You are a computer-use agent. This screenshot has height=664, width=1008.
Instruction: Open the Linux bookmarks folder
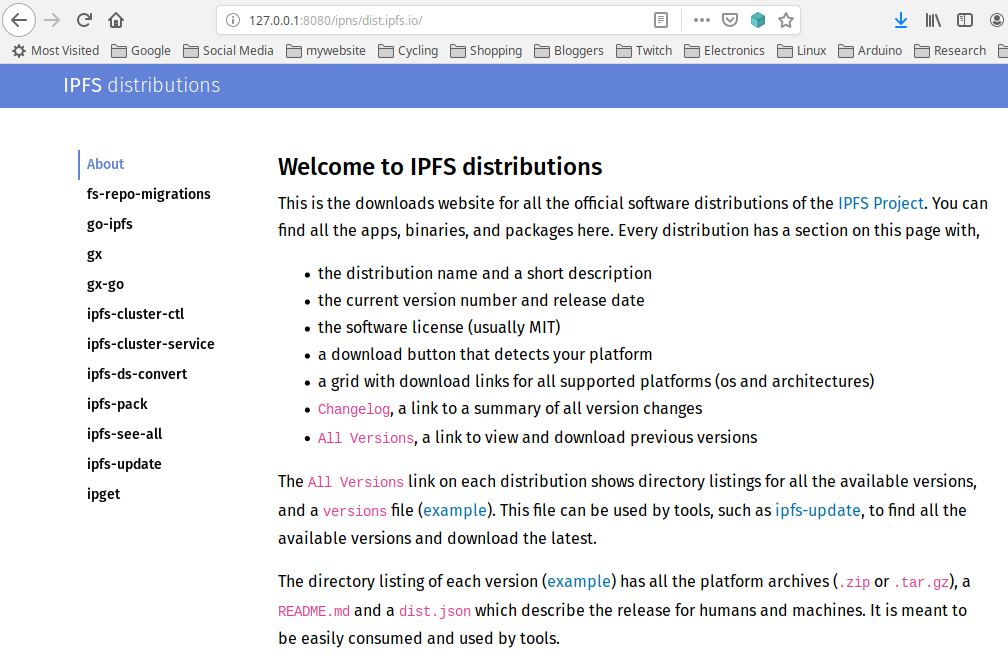[x=802, y=50]
